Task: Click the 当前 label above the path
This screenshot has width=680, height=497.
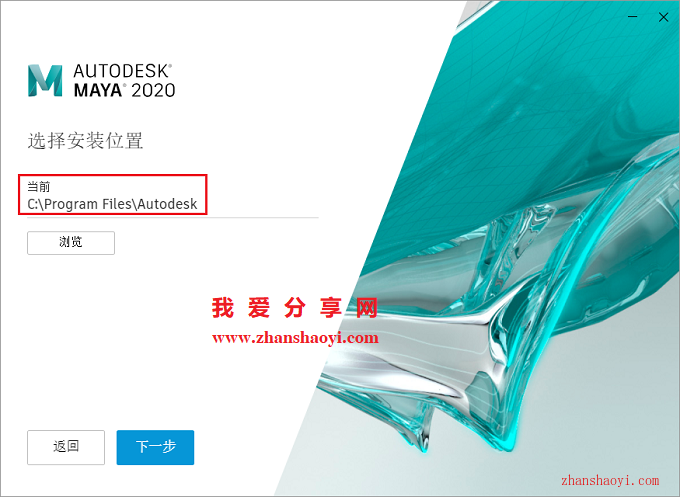Action: (x=39, y=186)
